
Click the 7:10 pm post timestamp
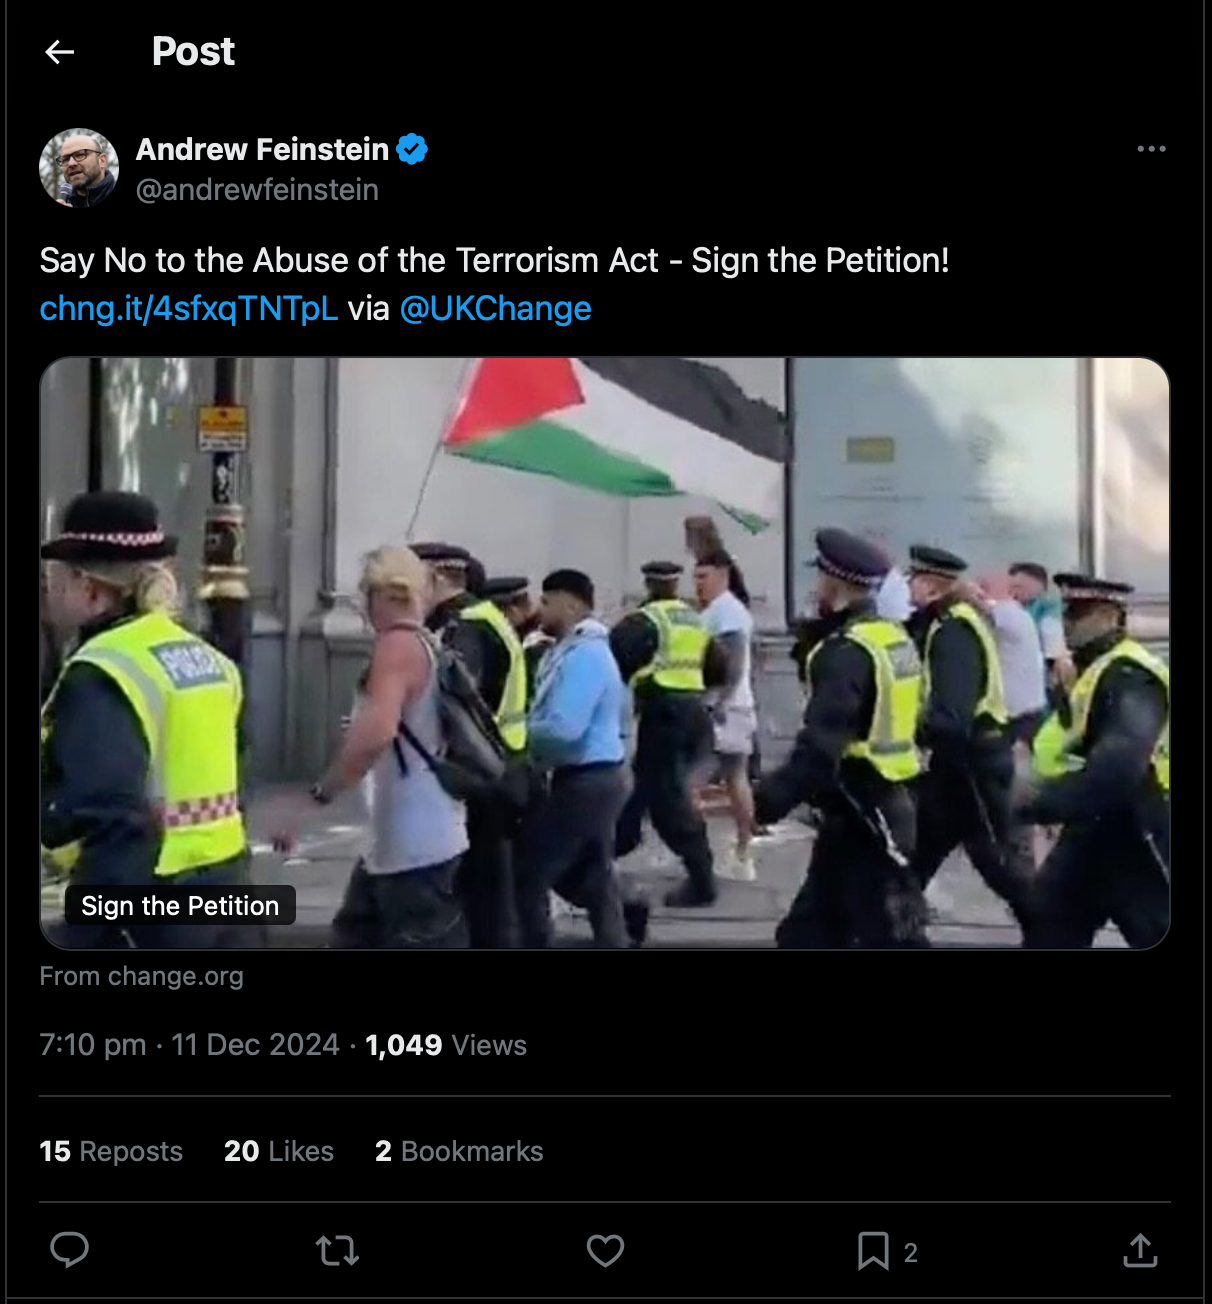(92, 1045)
